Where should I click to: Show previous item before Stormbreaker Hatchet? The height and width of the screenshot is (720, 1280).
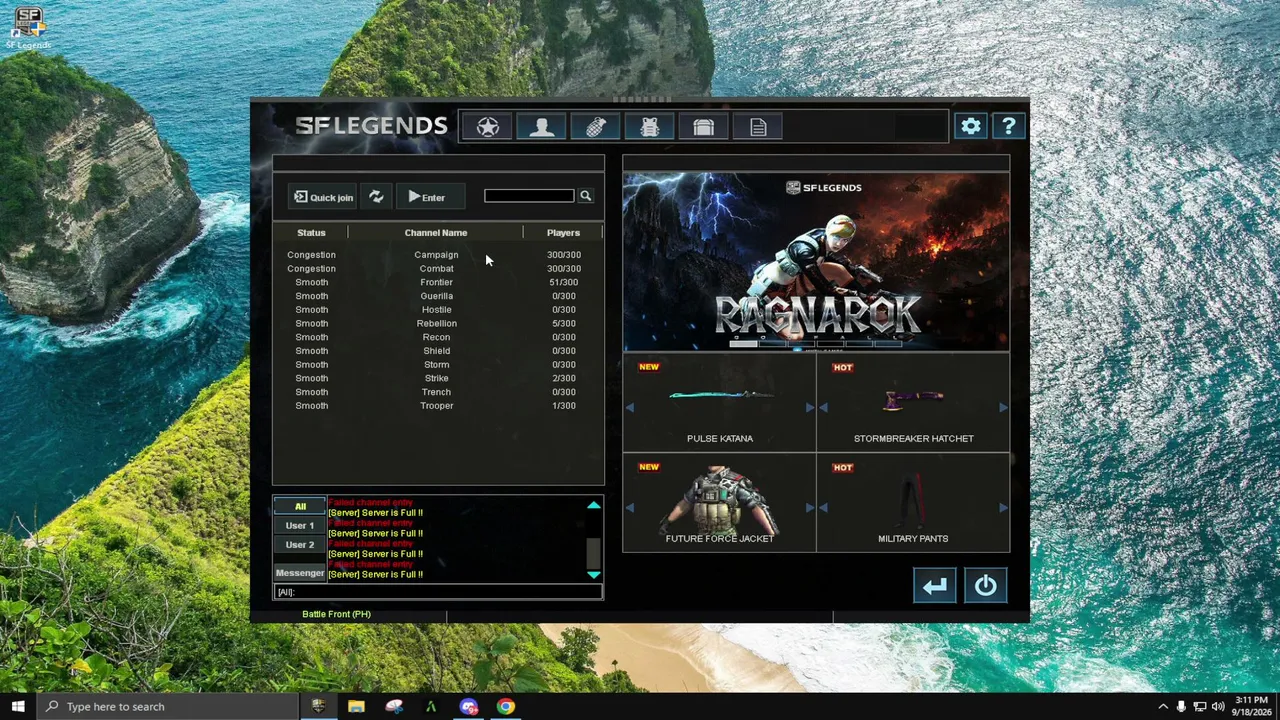click(x=824, y=407)
